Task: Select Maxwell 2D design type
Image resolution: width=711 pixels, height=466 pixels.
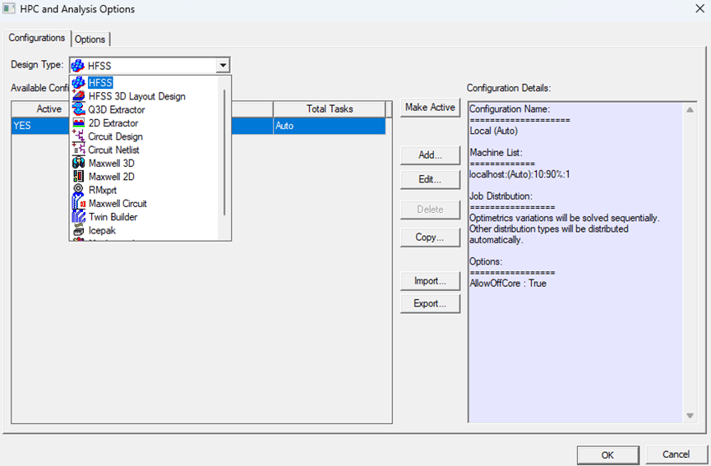Action: point(111,176)
